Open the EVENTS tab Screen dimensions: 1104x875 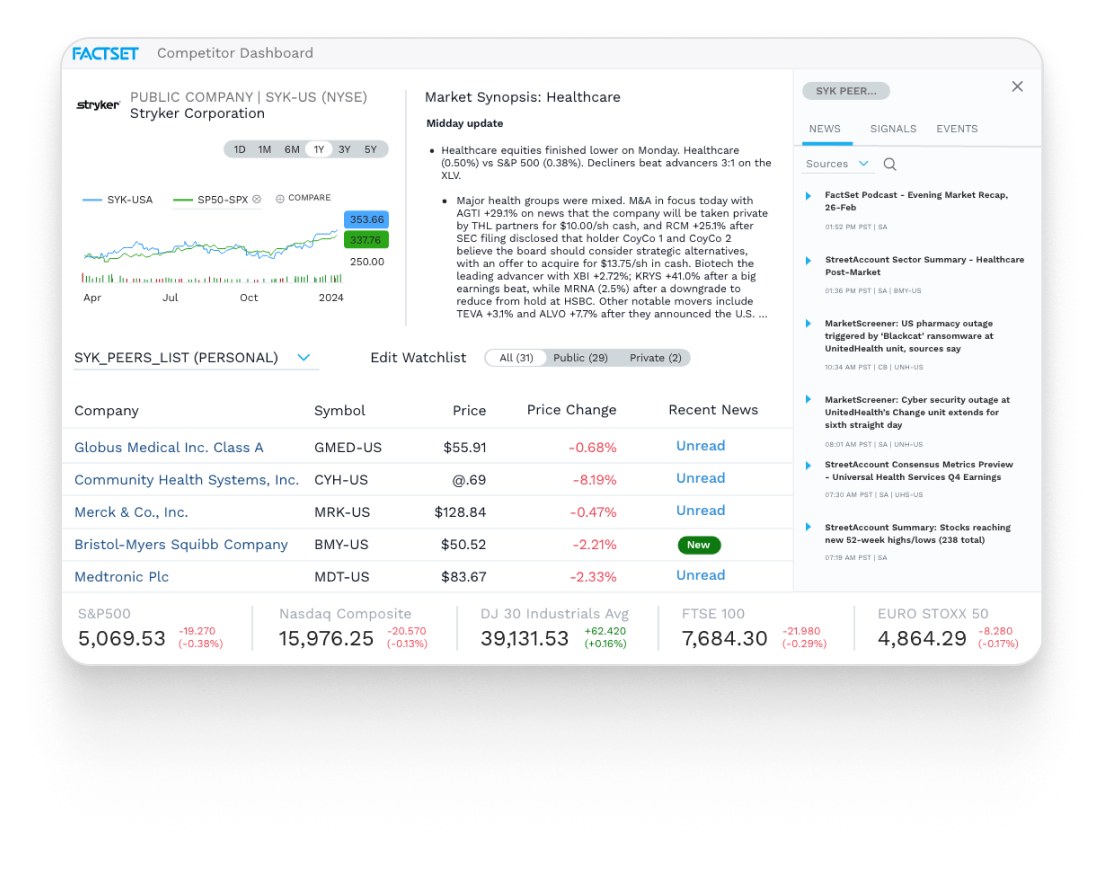(x=957, y=129)
